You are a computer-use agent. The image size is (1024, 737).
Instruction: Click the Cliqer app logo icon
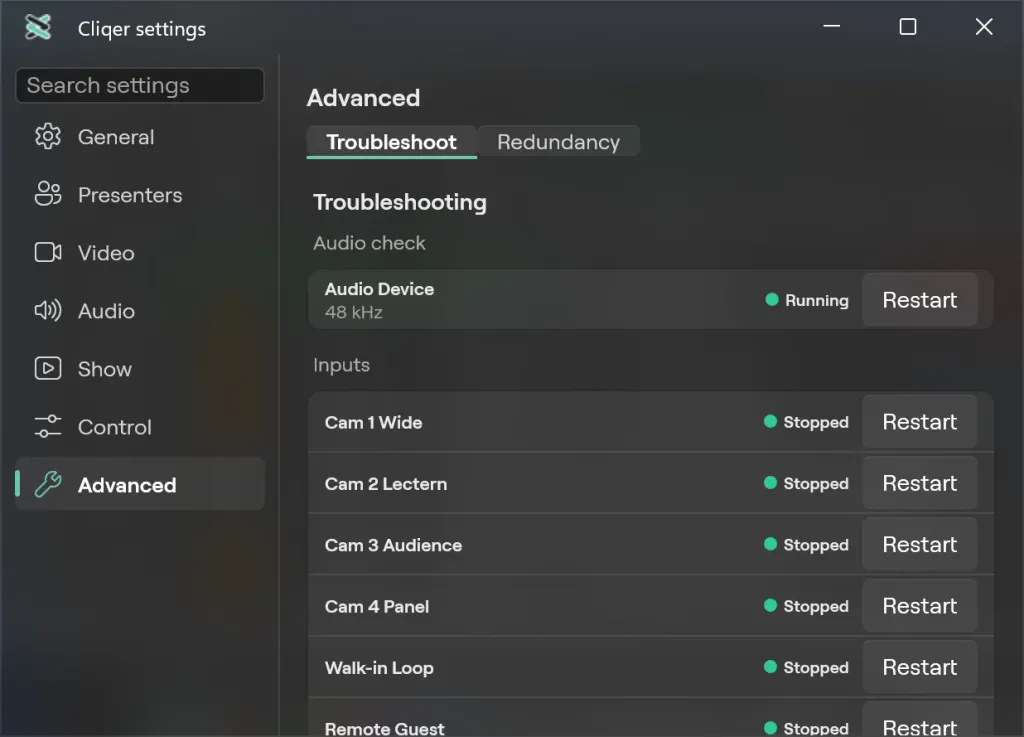pos(38,27)
